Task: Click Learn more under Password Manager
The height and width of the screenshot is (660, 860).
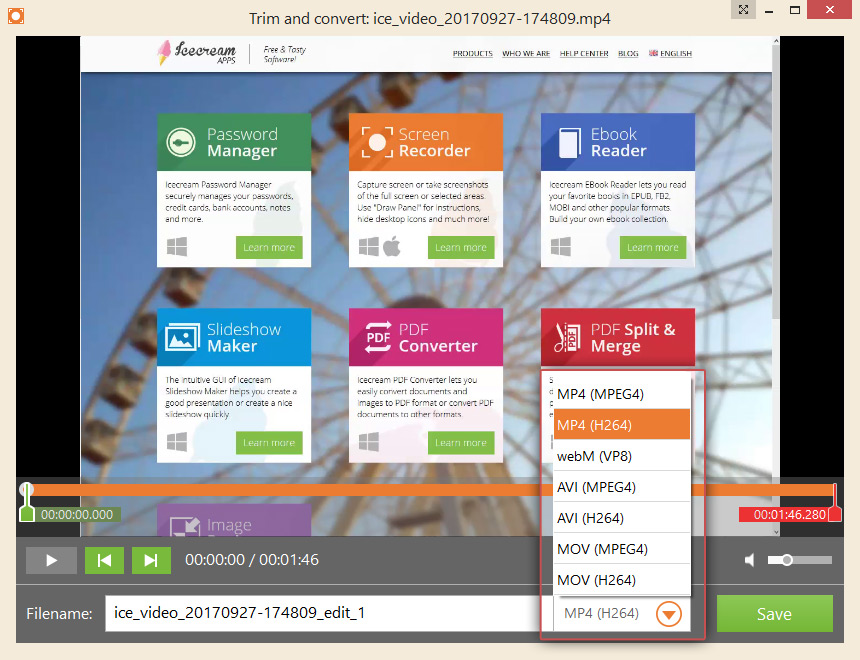Action: pyautogui.click(x=269, y=247)
